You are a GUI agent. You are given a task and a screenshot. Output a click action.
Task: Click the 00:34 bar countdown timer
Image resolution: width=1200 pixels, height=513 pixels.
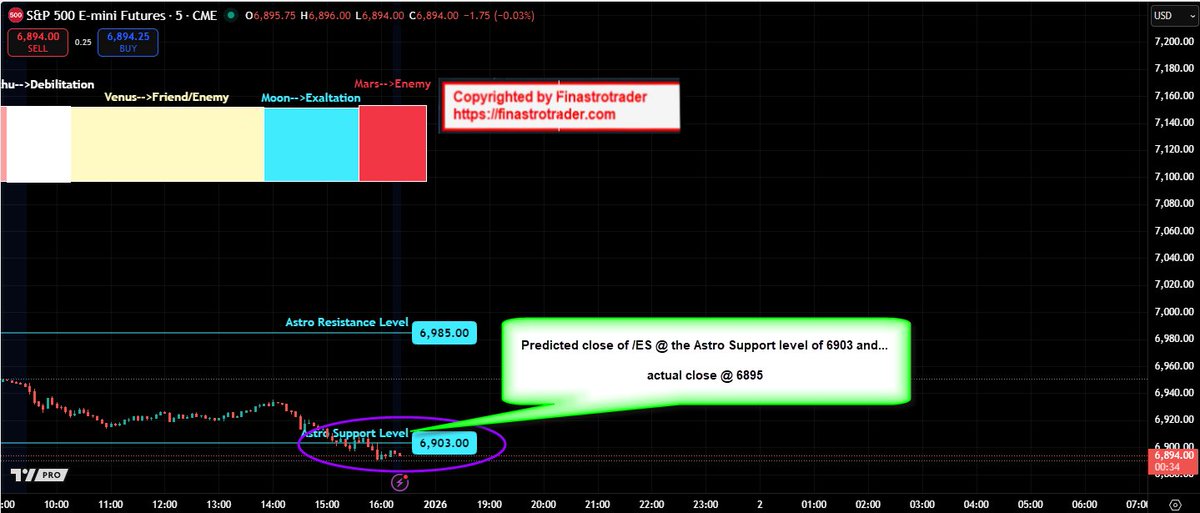[x=1165, y=466]
